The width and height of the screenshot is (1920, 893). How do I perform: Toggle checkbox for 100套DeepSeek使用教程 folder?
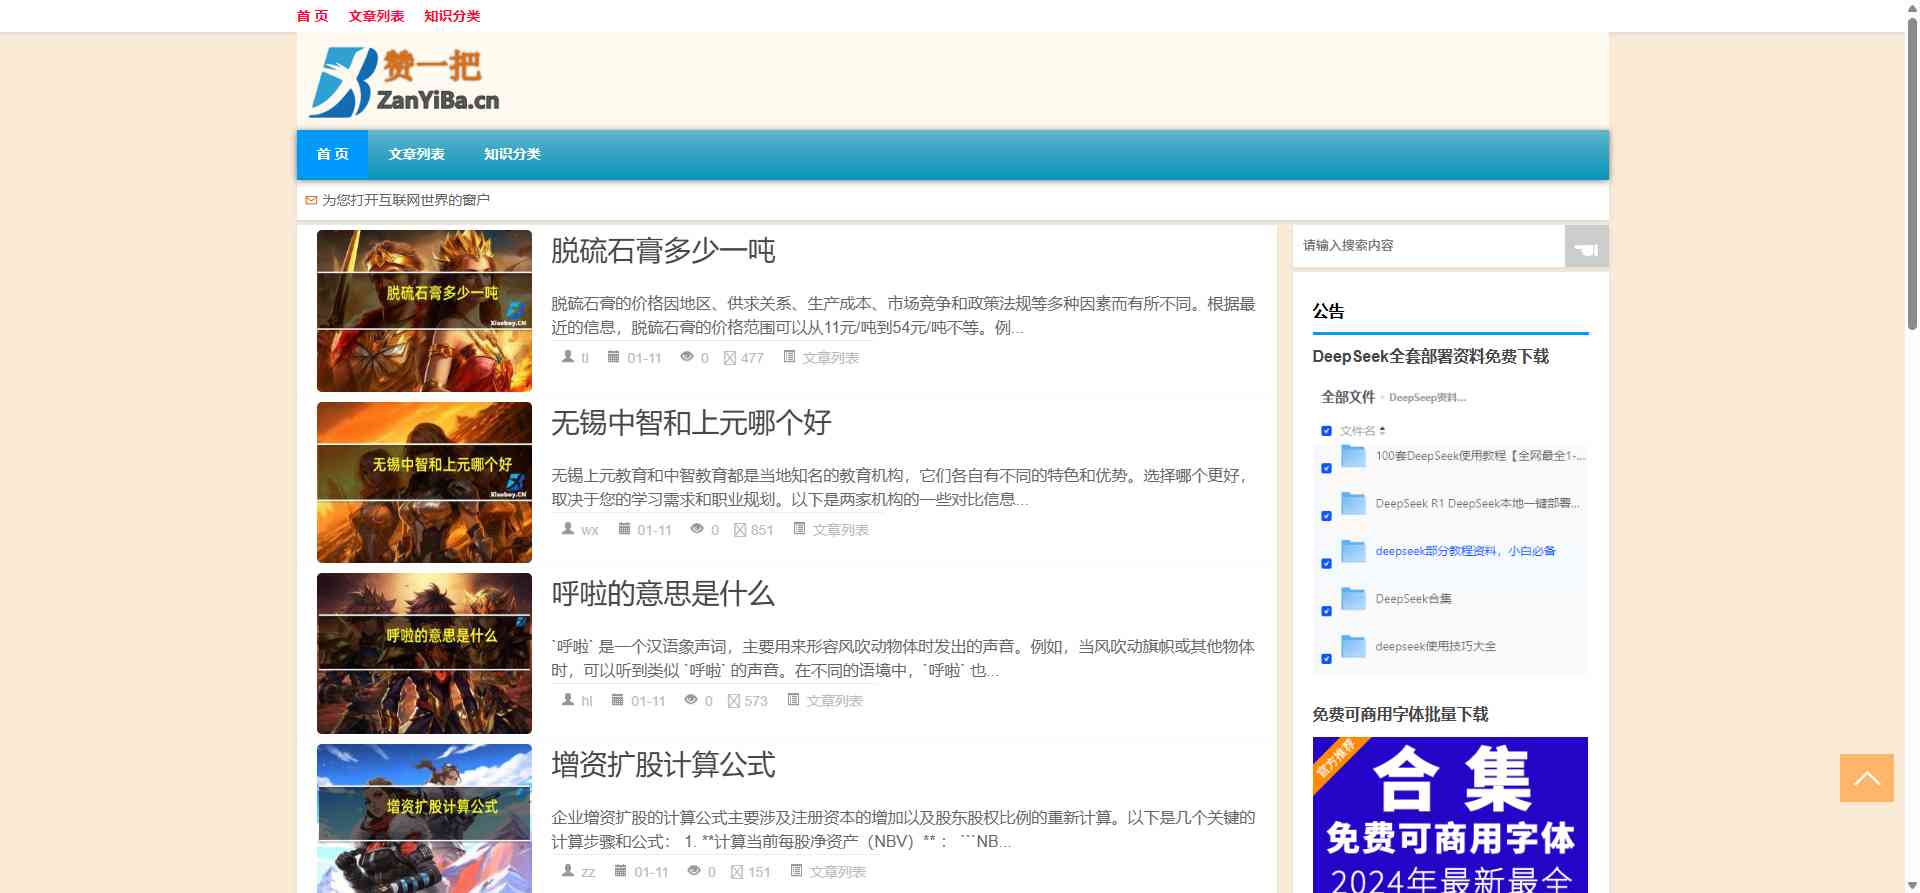point(1326,468)
